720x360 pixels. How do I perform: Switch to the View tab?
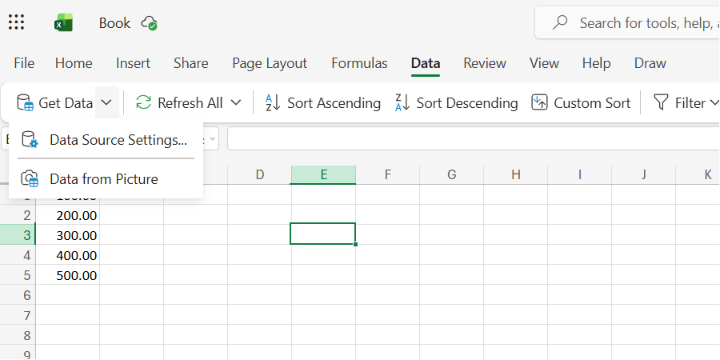point(544,63)
